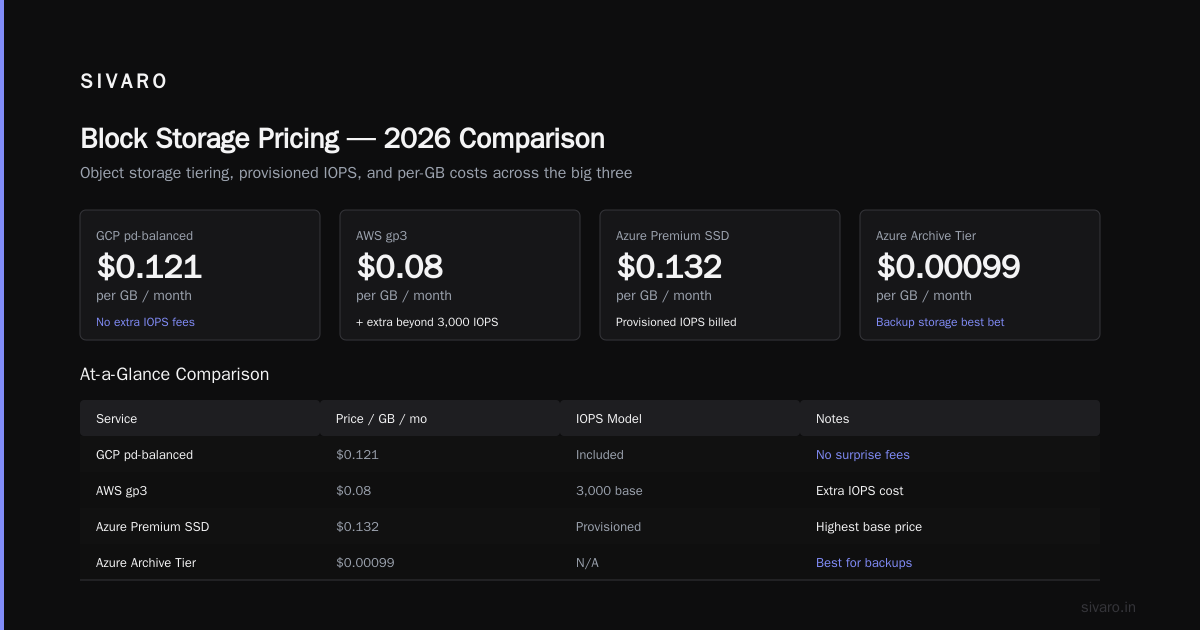Click the Provisioned IOPS billed note
The height and width of the screenshot is (630, 1200).
coord(676,322)
